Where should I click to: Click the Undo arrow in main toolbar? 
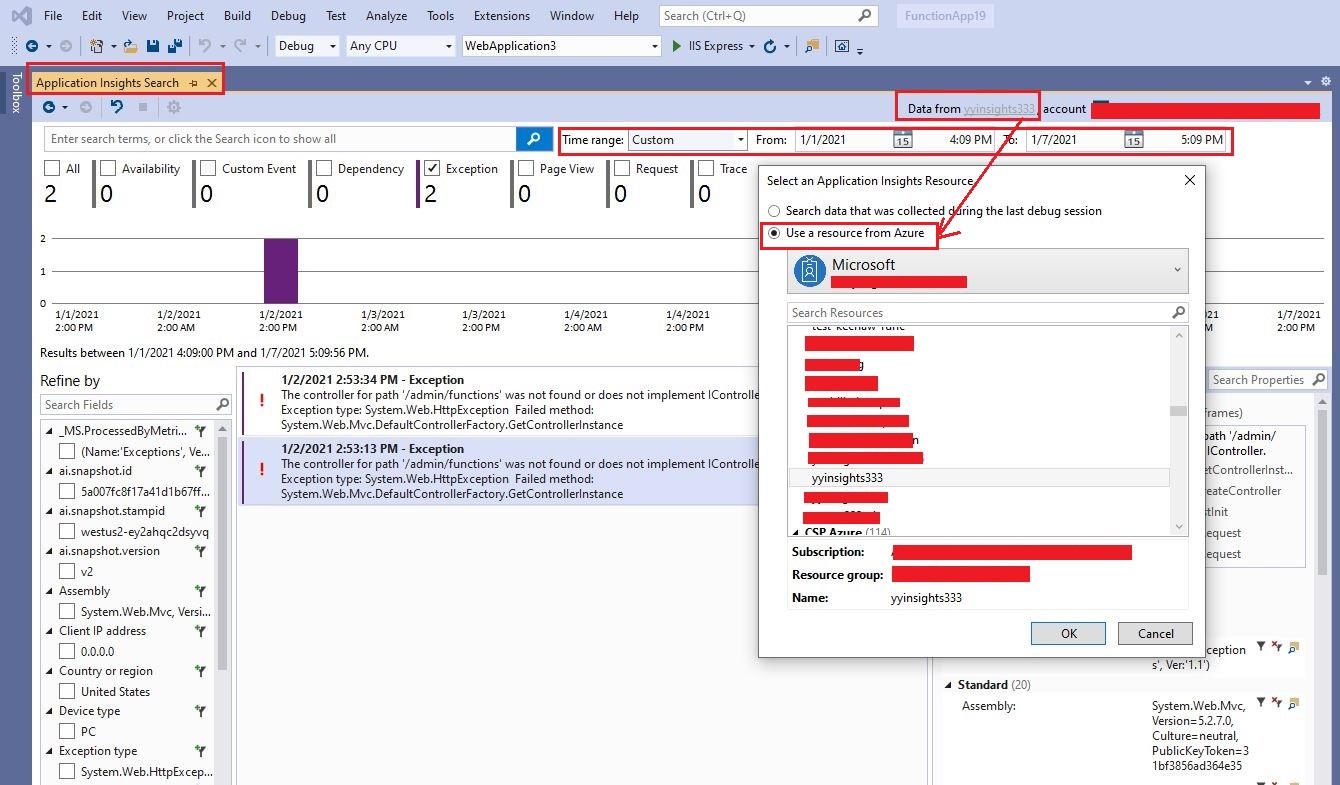[204, 46]
